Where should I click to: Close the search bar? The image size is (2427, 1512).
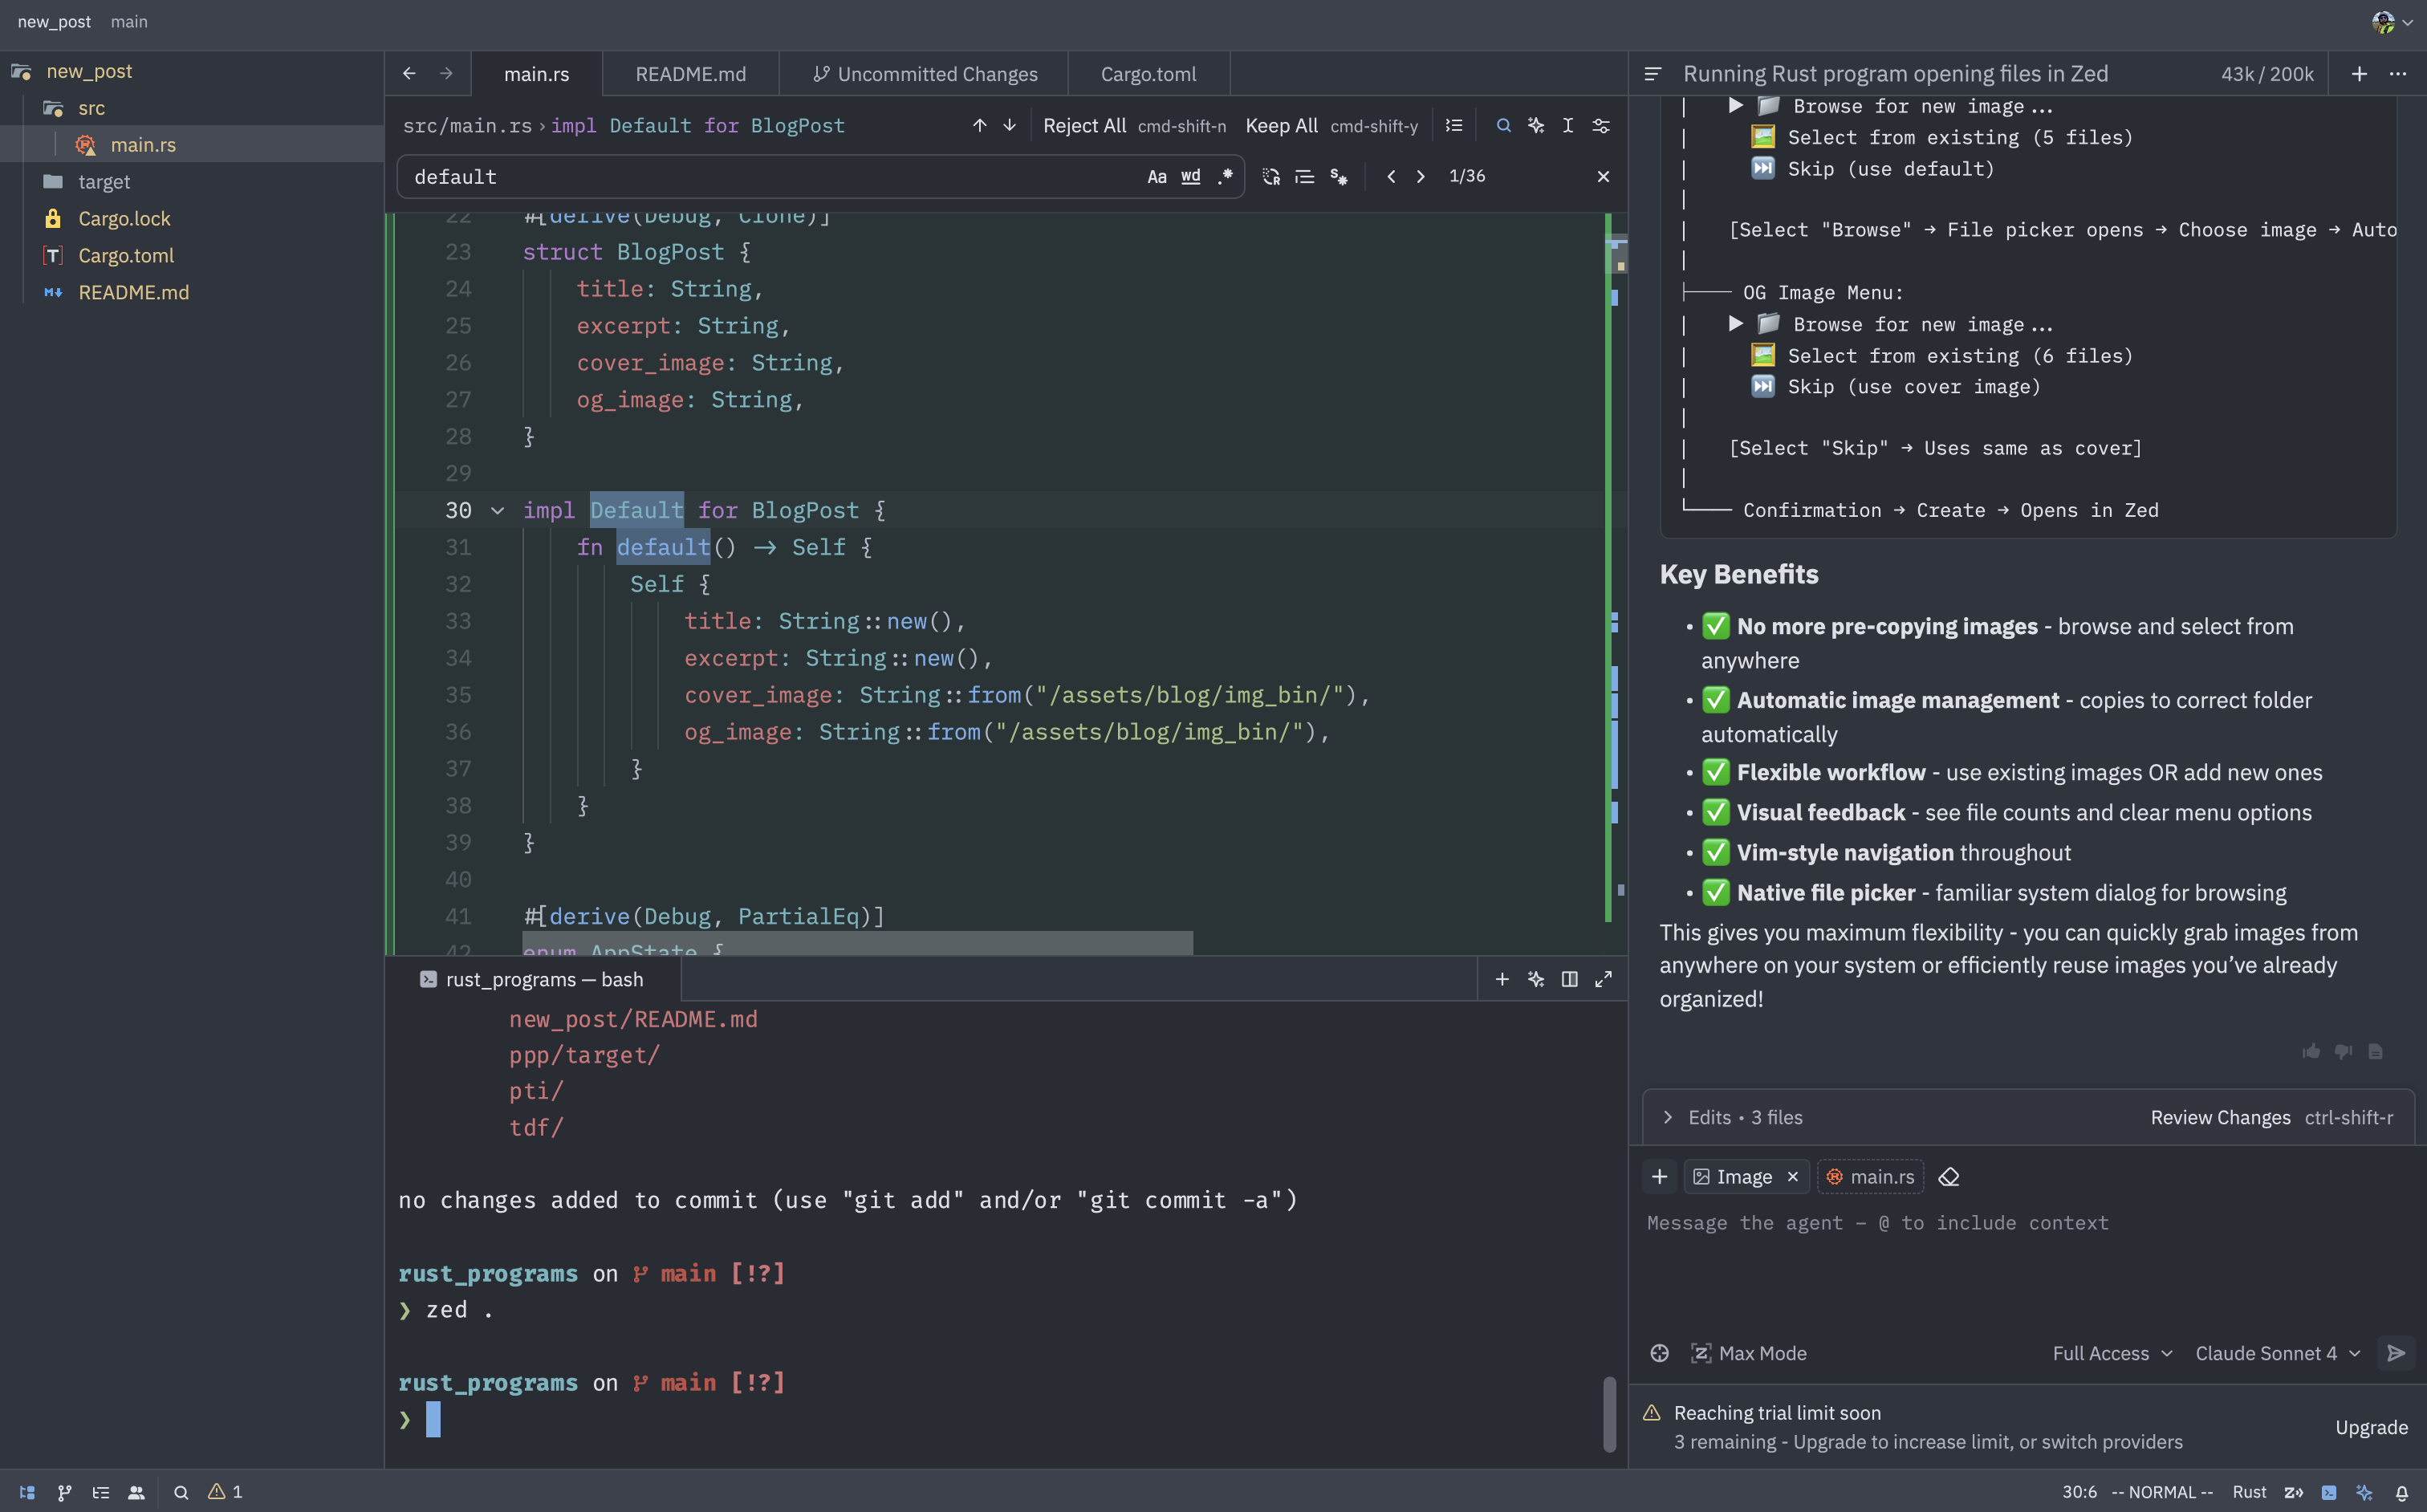(x=1603, y=177)
